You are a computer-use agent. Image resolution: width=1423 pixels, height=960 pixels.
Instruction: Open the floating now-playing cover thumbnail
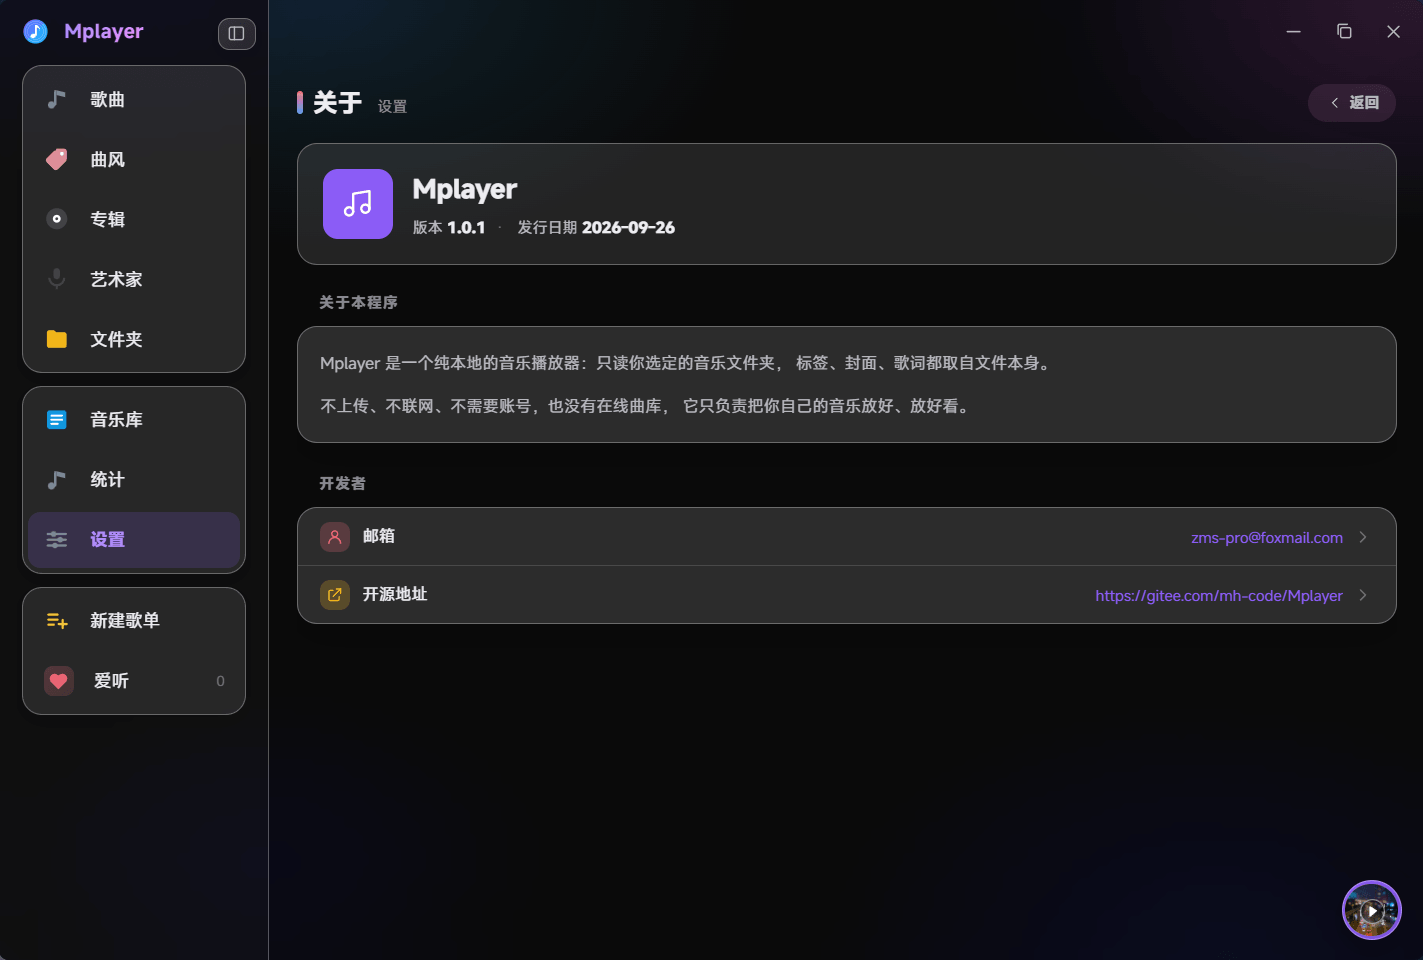coord(1372,910)
